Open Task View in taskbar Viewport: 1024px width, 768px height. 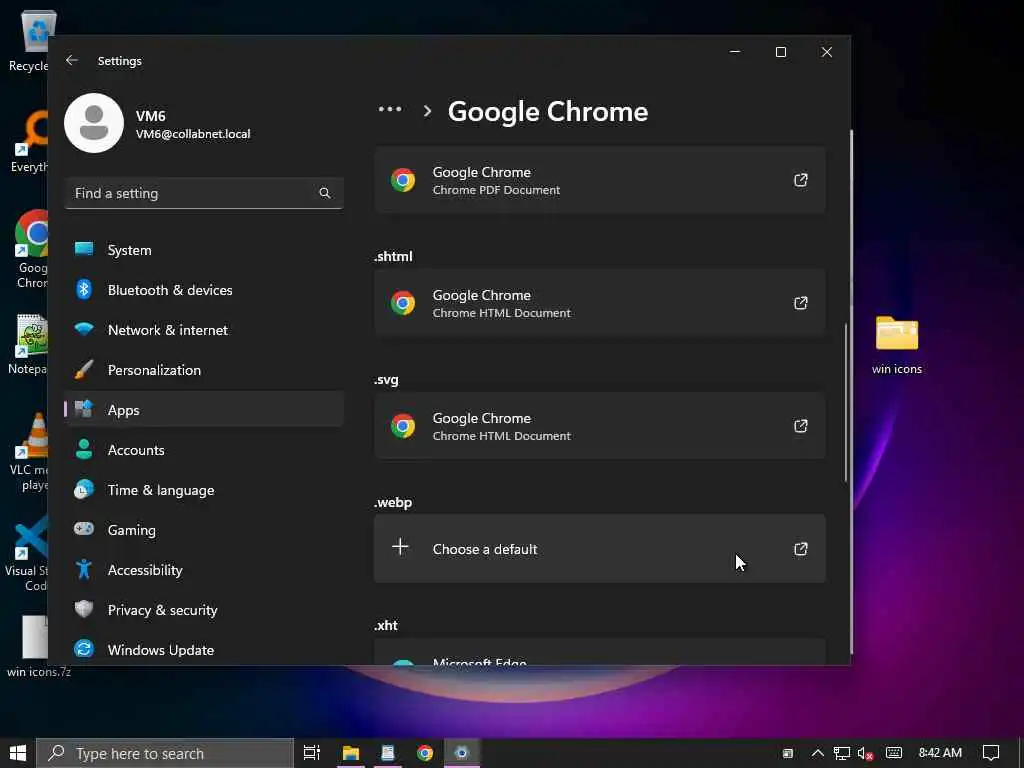312,753
